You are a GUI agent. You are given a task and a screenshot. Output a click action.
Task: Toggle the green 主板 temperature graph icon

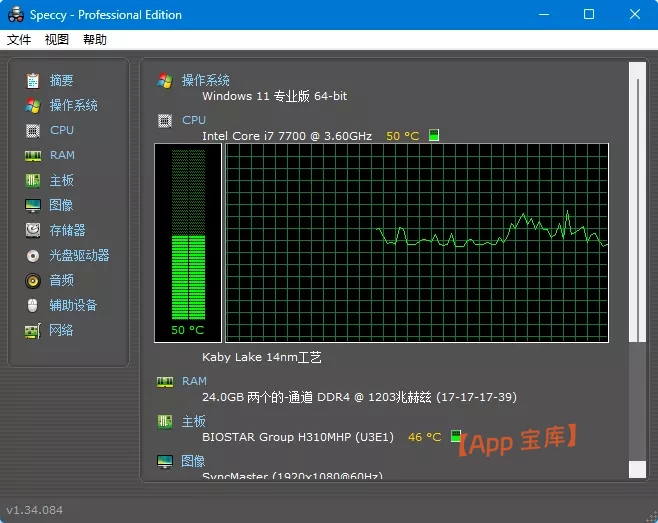(x=456, y=436)
